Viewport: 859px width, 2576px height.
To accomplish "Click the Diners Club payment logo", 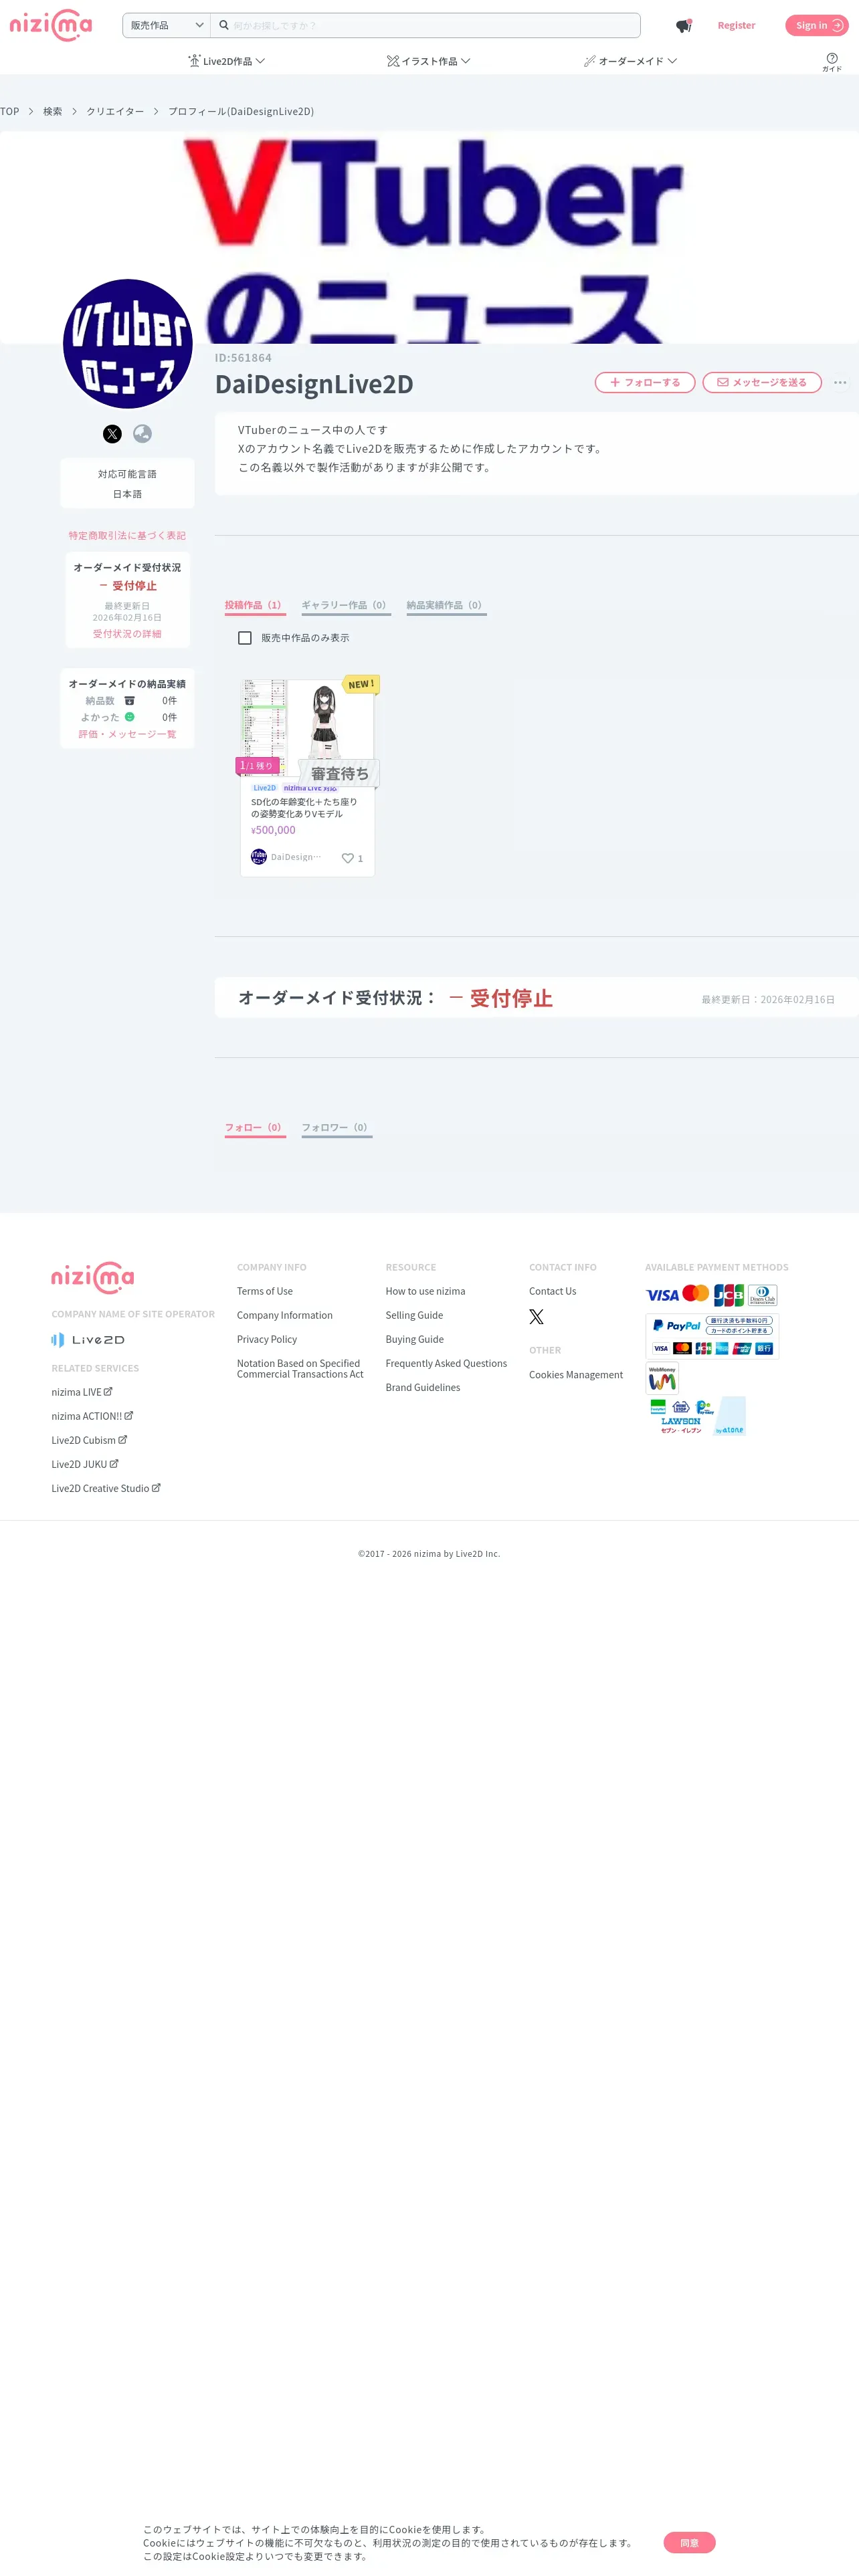I will [x=763, y=1295].
